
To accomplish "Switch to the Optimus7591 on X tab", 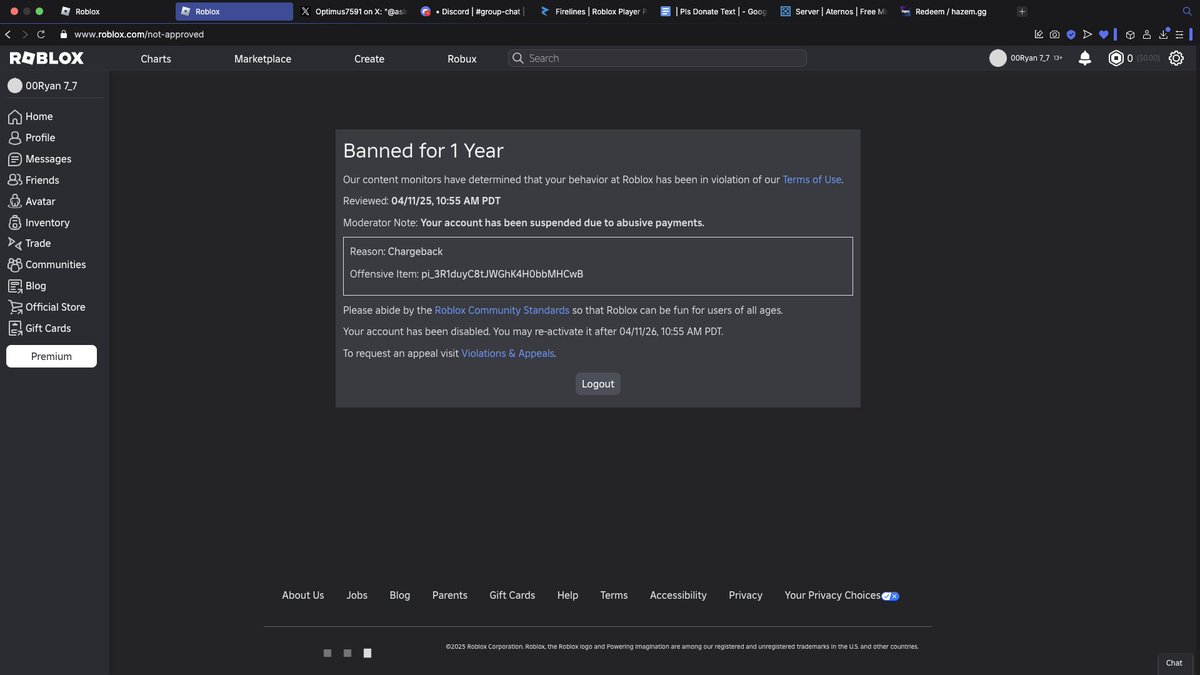I will (353, 11).
